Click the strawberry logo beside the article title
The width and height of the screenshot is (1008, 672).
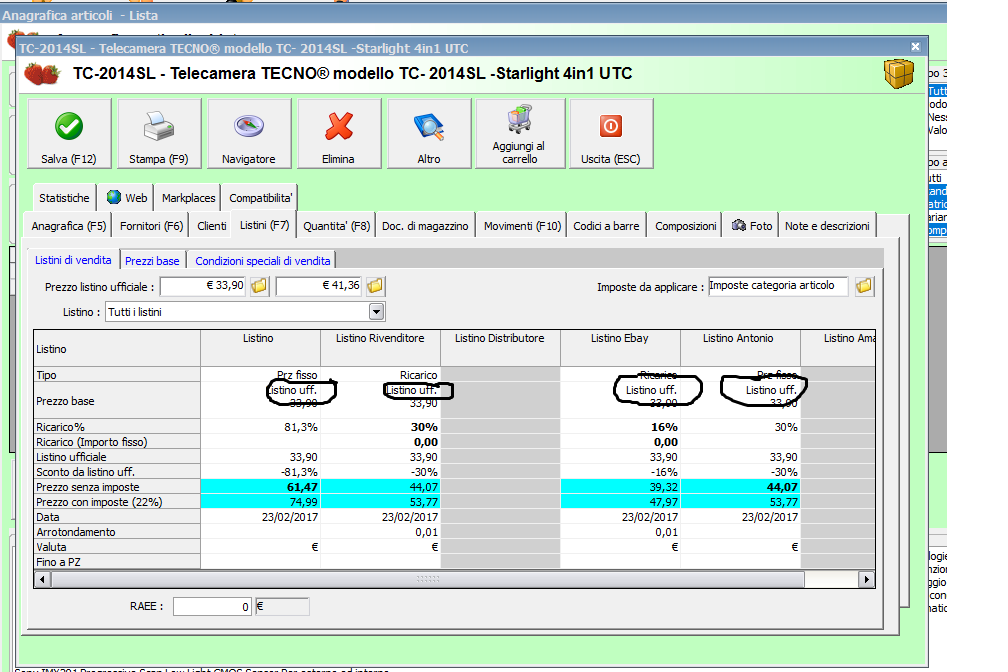(x=42, y=74)
